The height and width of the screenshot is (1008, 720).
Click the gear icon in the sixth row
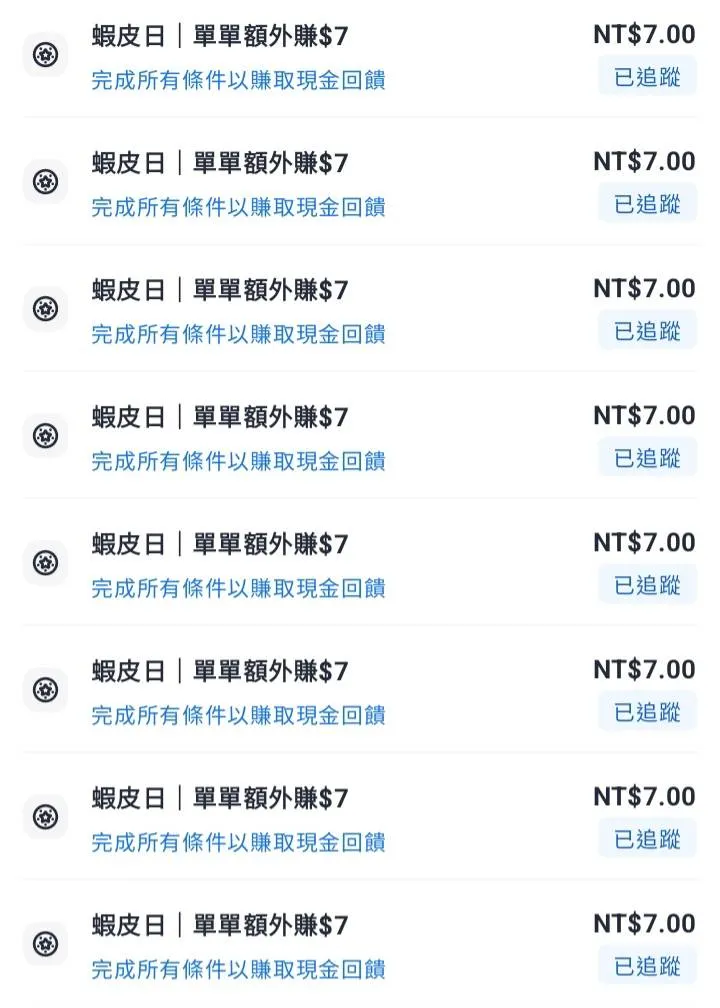point(45,690)
